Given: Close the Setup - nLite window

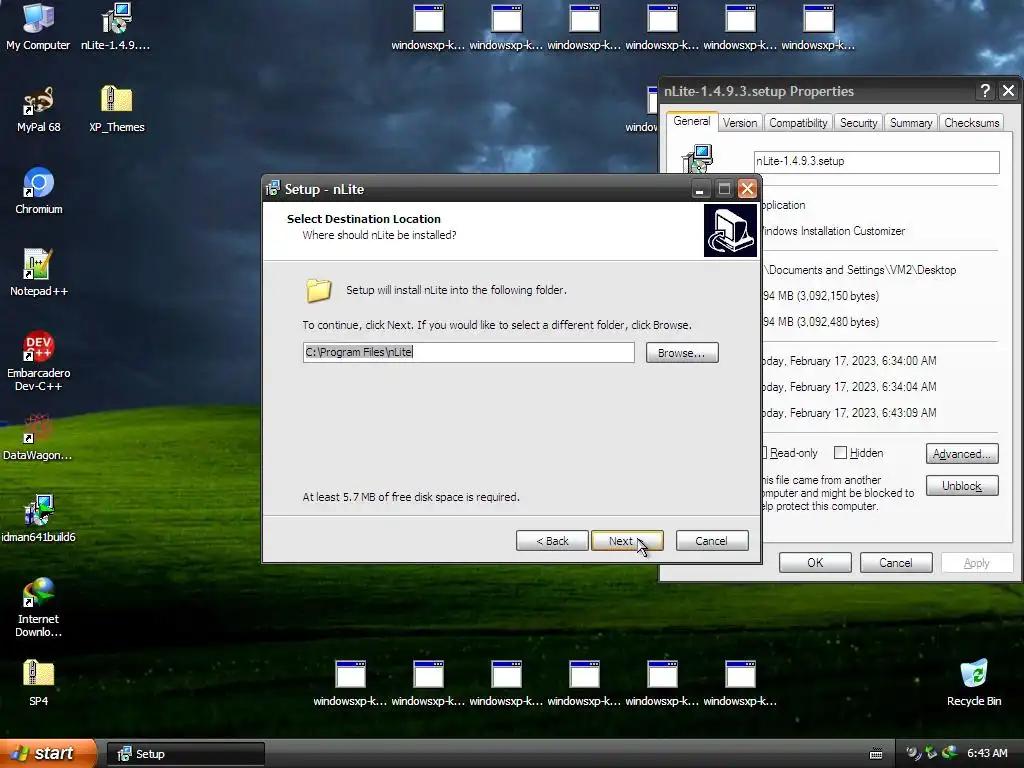Looking at the screenshot, I should pos(748,189).
